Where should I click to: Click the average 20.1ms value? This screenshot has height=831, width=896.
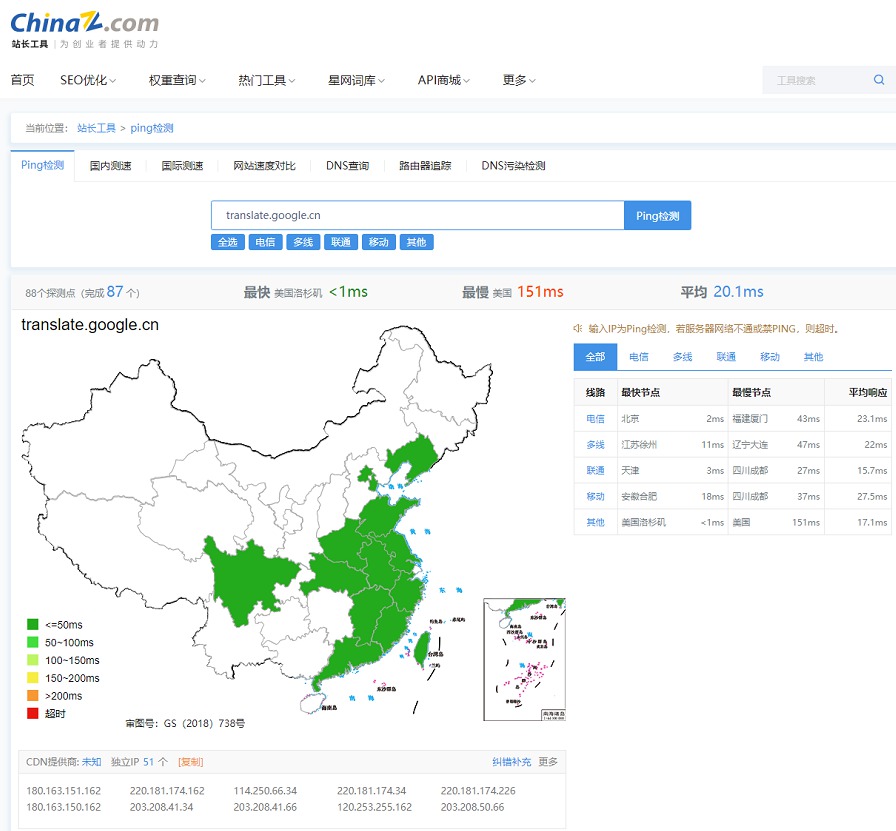coord(738,292)
